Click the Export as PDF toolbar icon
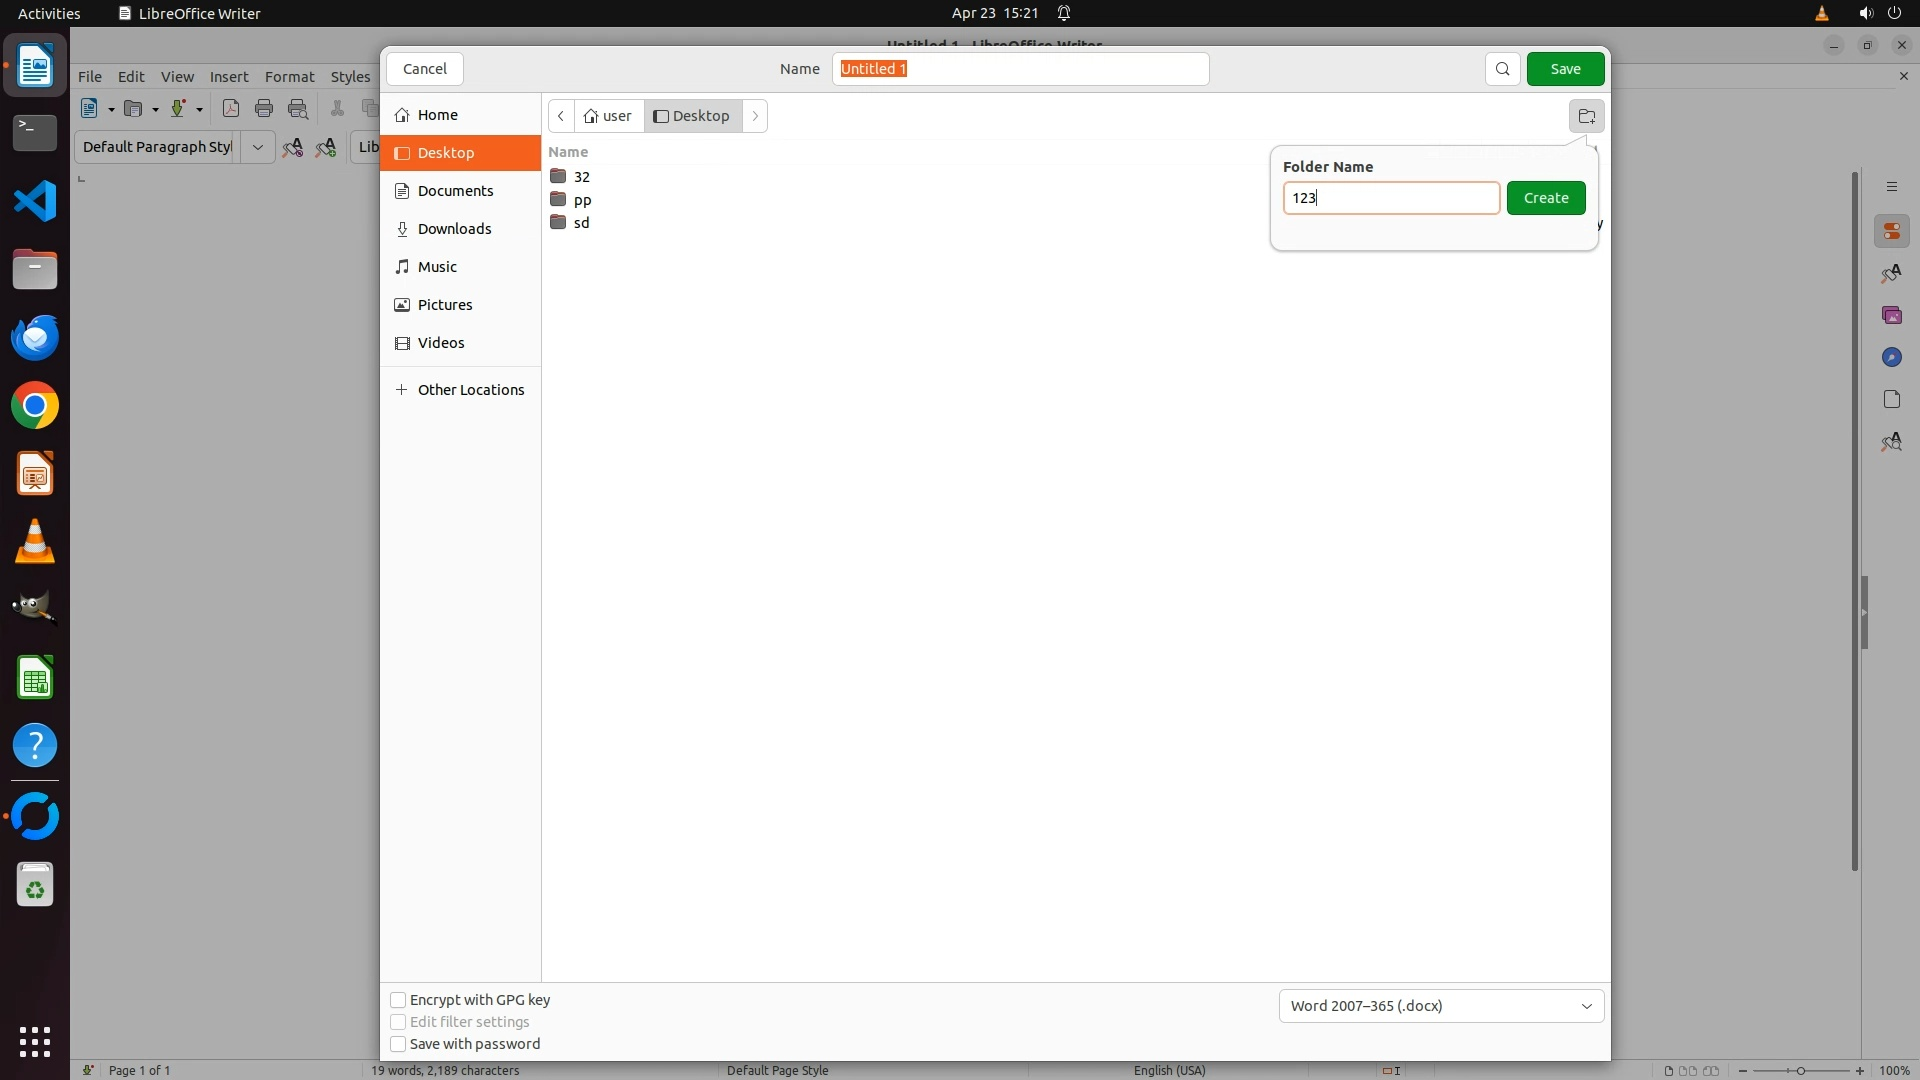Image resolution: width=1920 pixels, height=1080 pixels. (x=231, y=109)
